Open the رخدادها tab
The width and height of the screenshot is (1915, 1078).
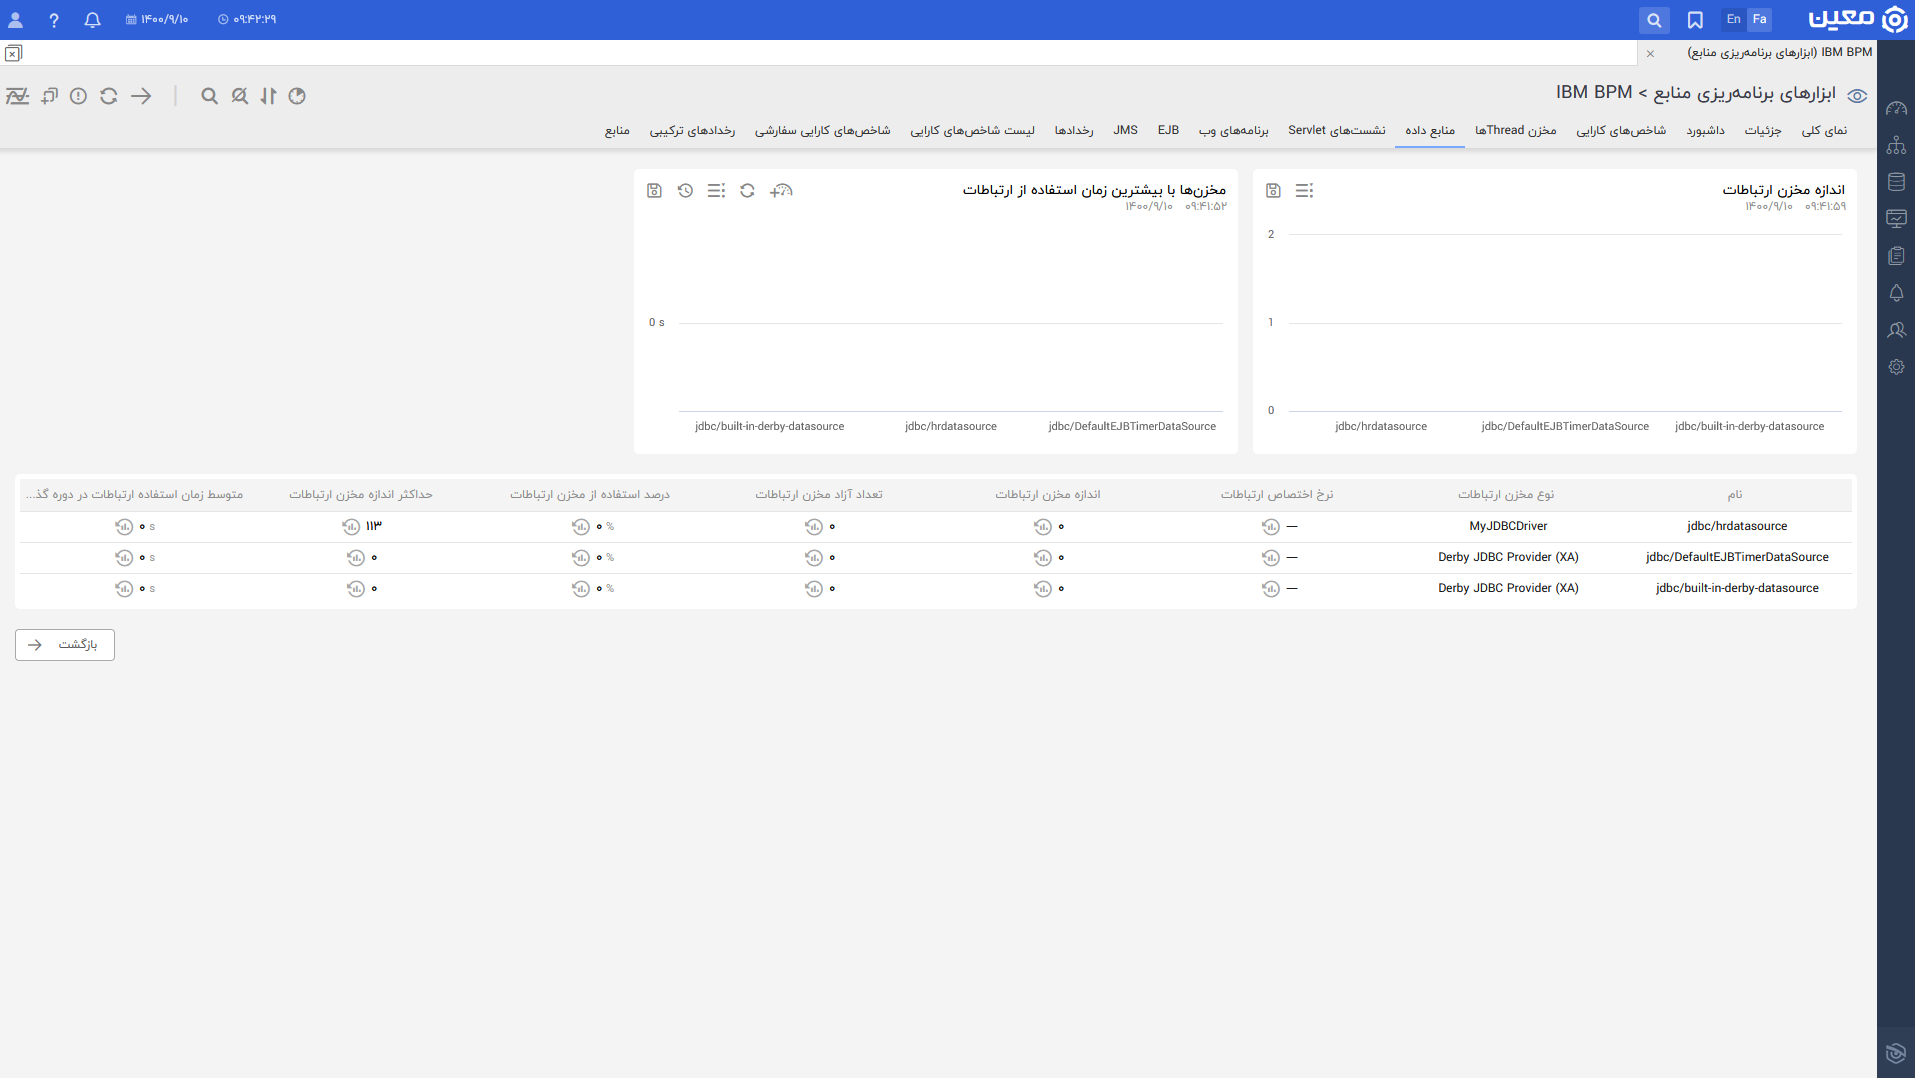click(x=1073, y=131)
